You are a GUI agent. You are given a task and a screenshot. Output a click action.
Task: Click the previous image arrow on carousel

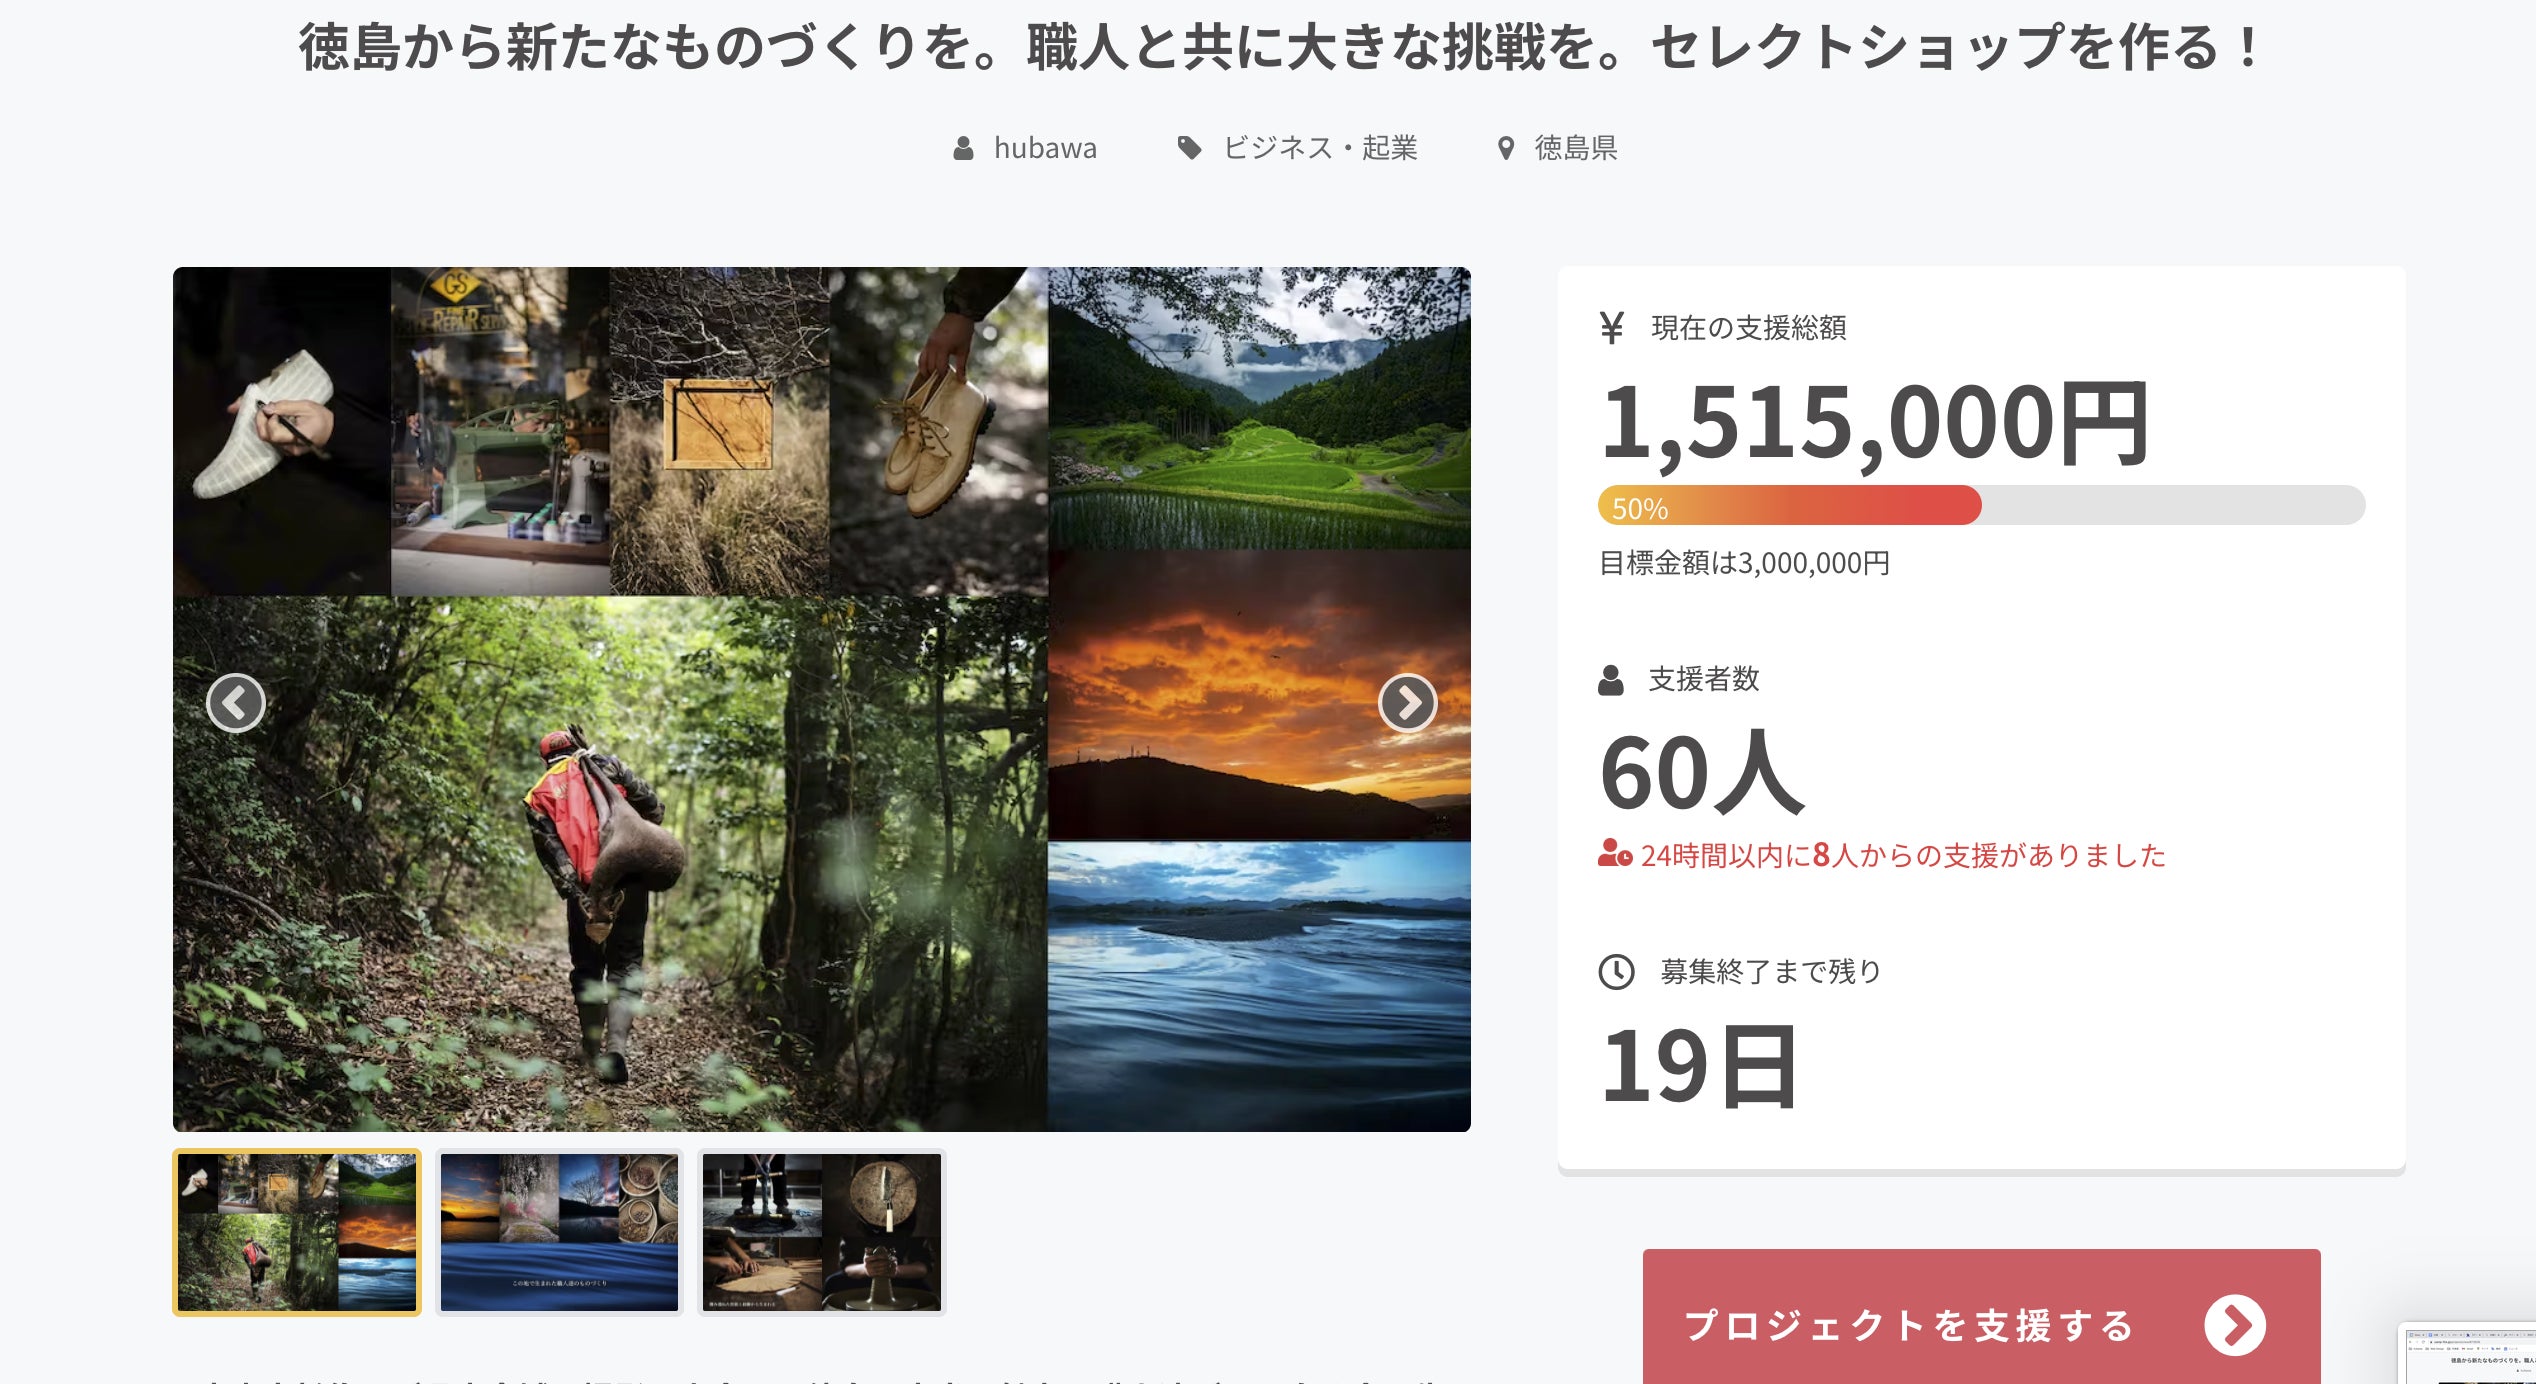[236, 703]
